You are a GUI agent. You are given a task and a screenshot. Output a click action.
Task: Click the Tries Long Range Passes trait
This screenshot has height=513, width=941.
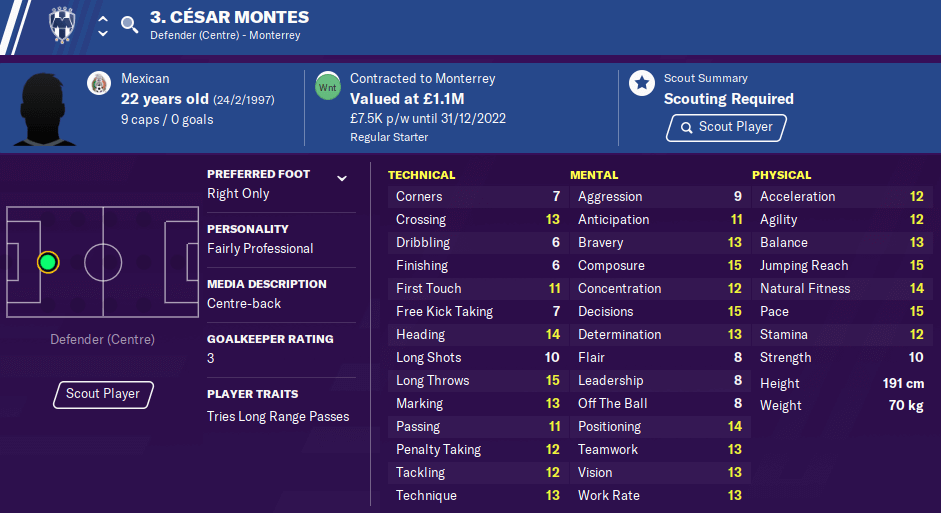click(278, 416)
